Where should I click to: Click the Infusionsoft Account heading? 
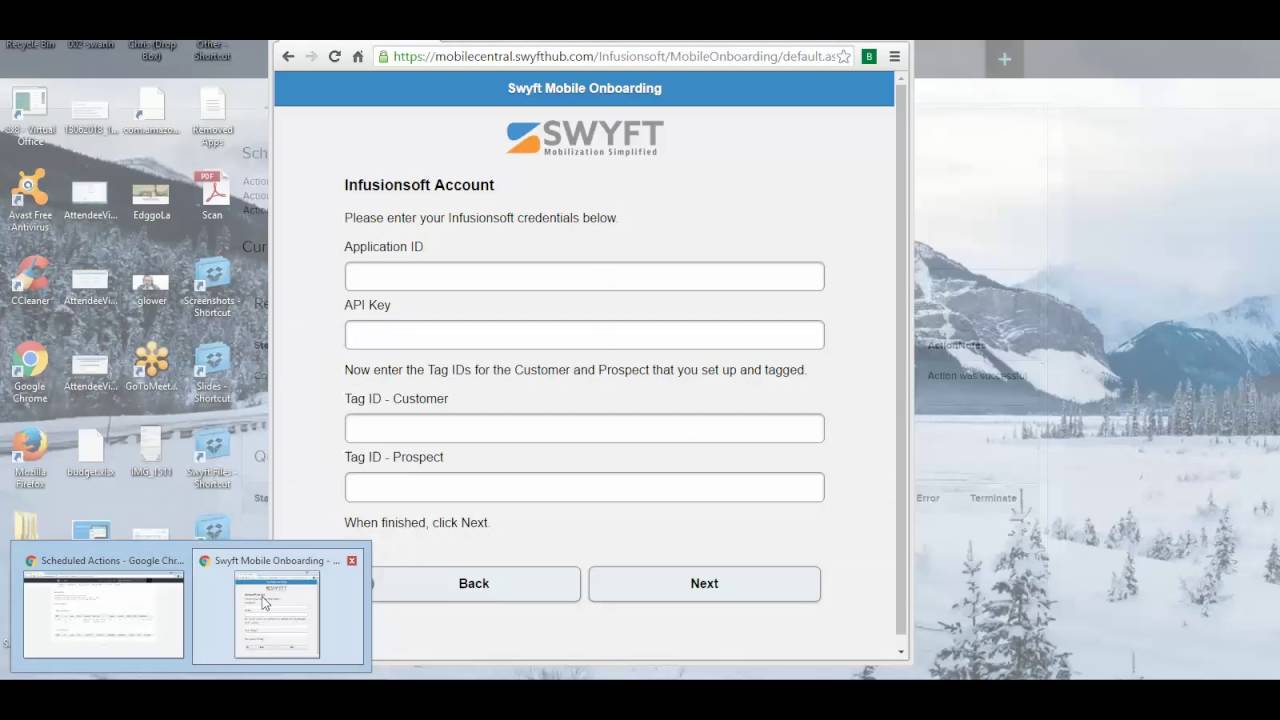[419, 185]
